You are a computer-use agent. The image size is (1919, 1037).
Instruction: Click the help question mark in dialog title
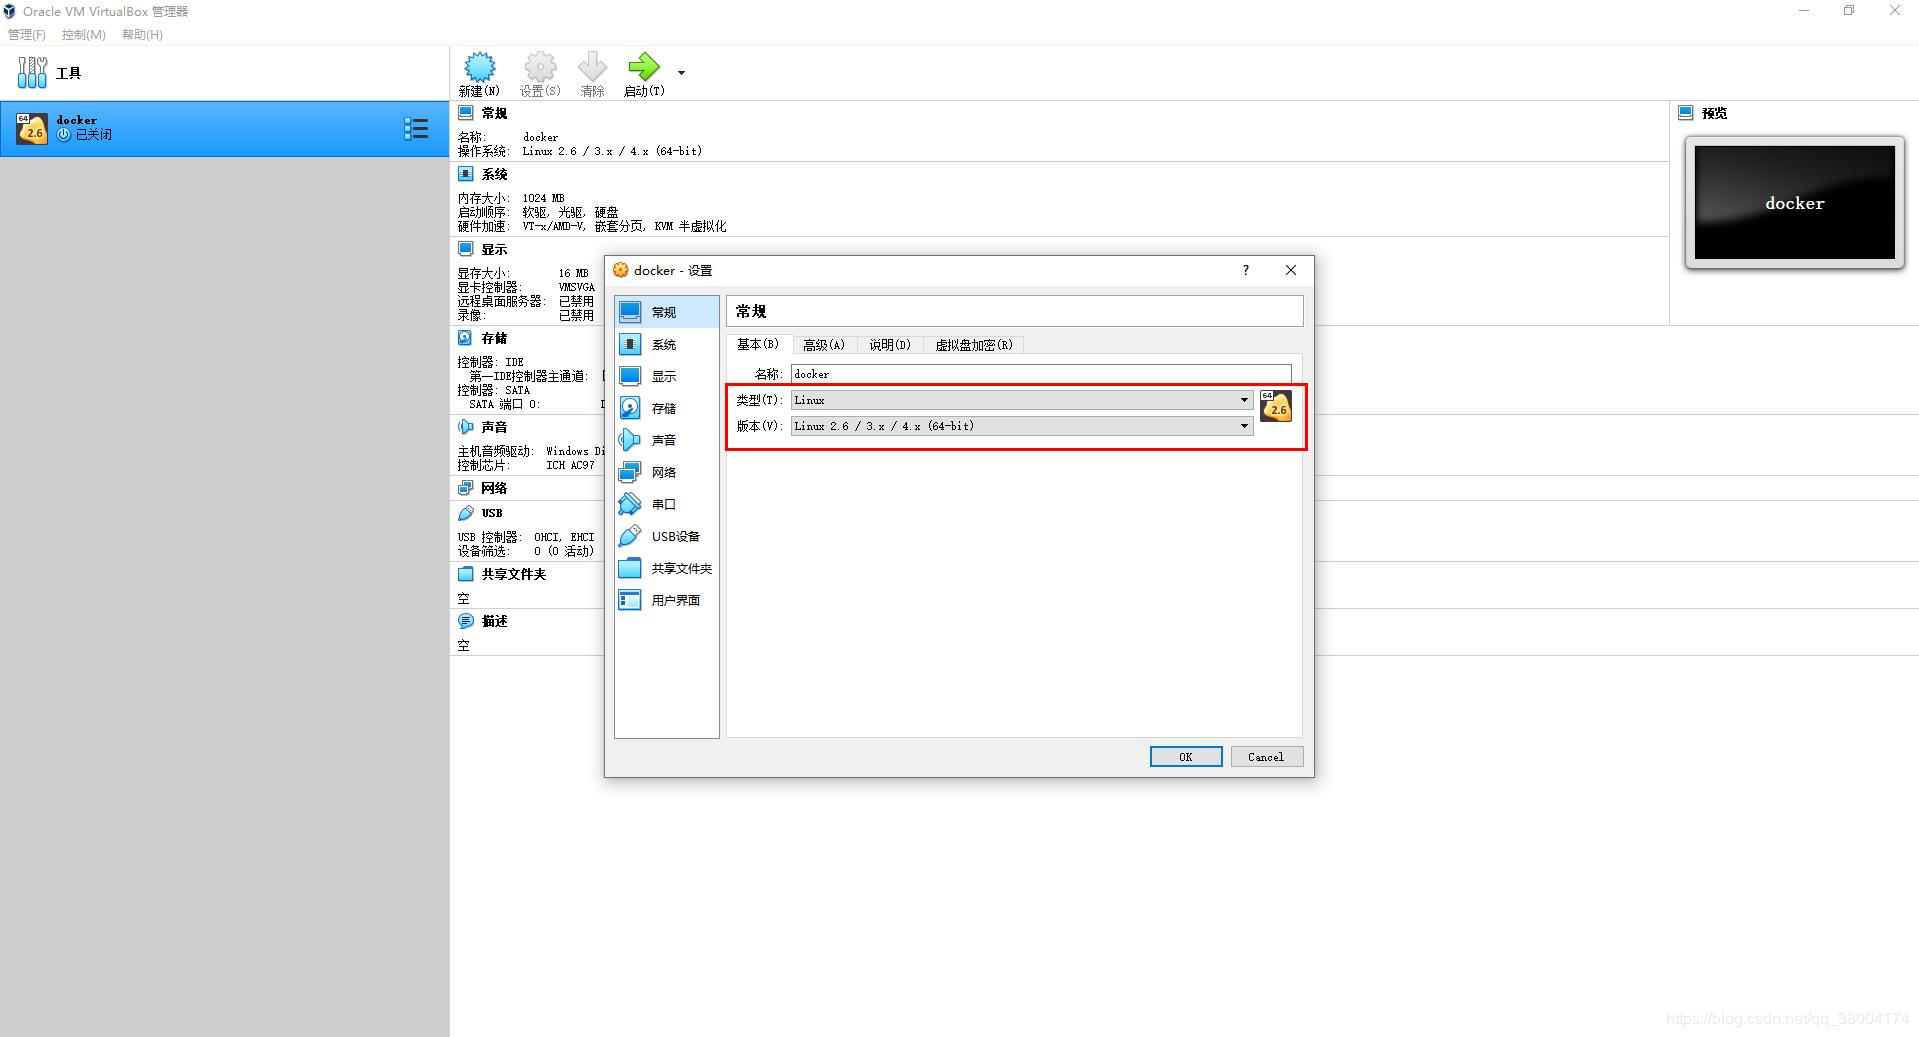pos(1246,270)
